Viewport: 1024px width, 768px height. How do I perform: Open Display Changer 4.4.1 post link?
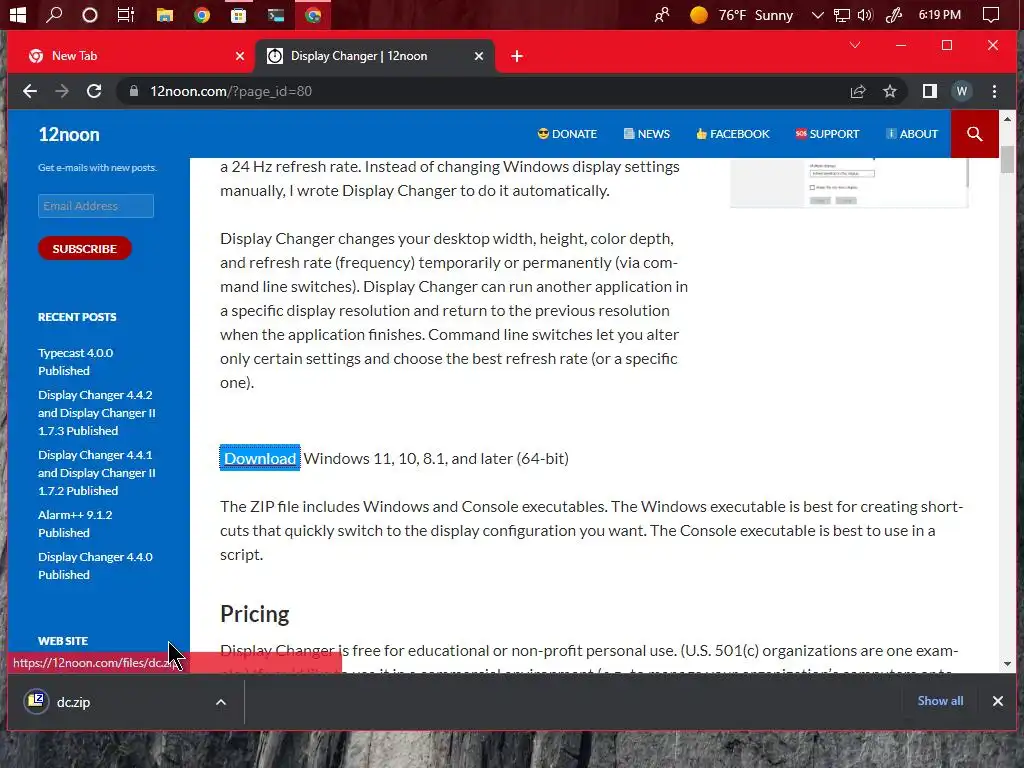[97, 473]
